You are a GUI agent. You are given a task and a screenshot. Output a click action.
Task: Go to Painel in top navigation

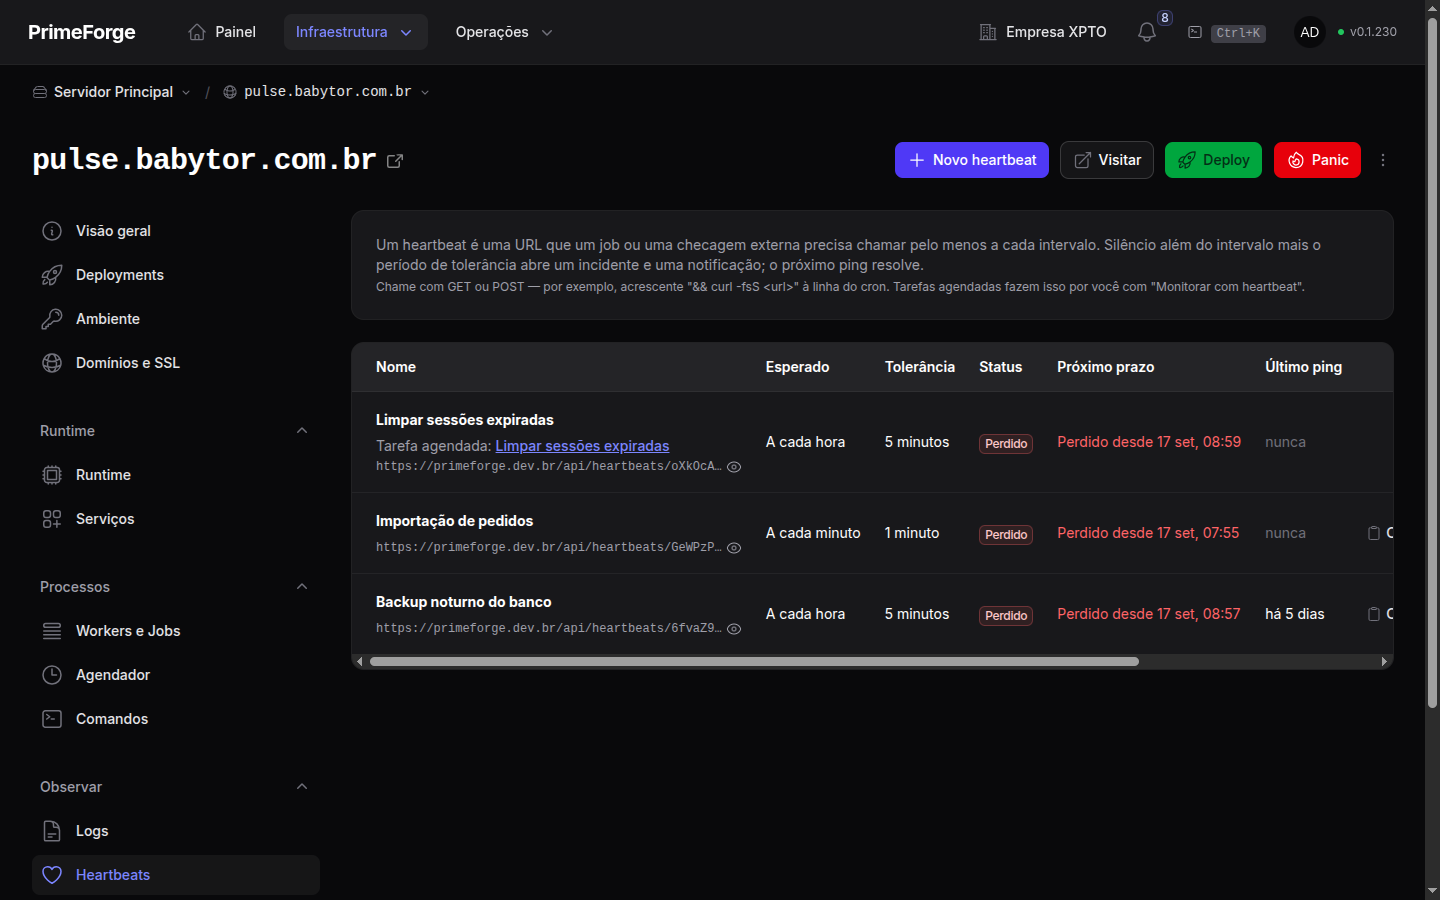(222, 32)
